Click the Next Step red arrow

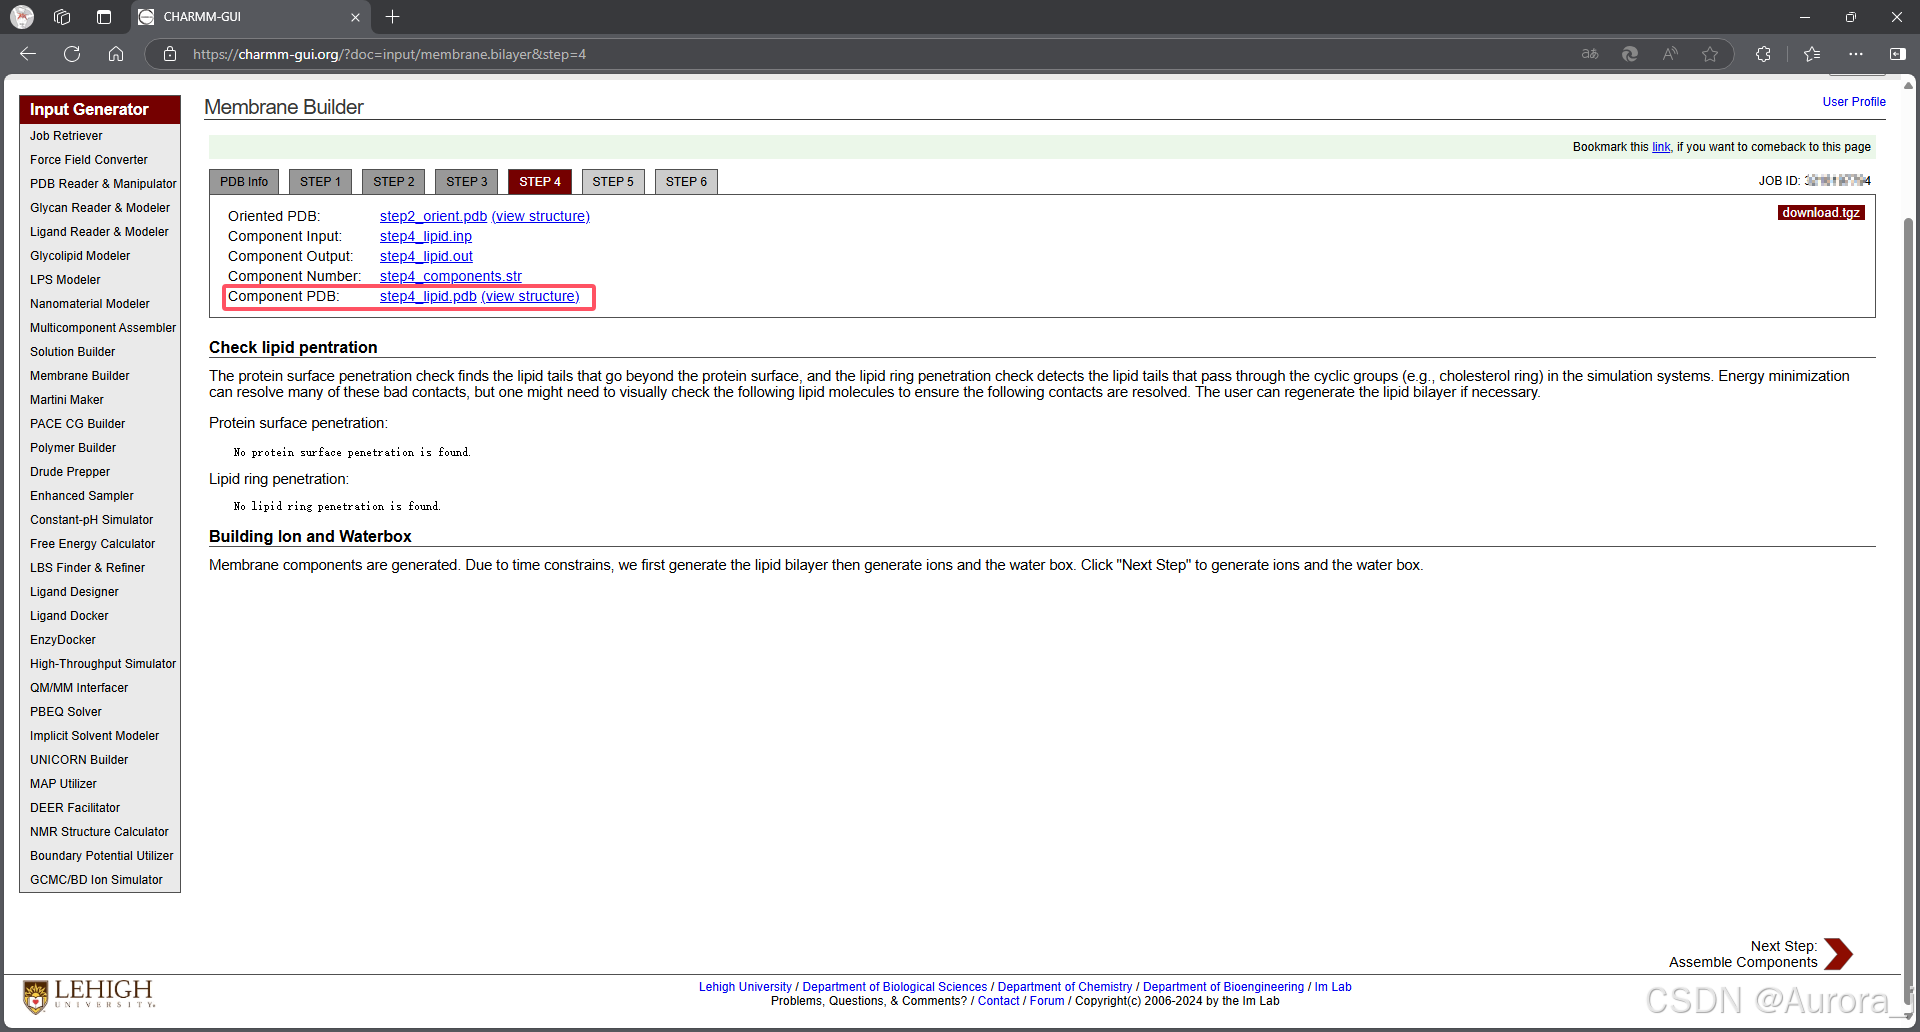[1838, 954]
